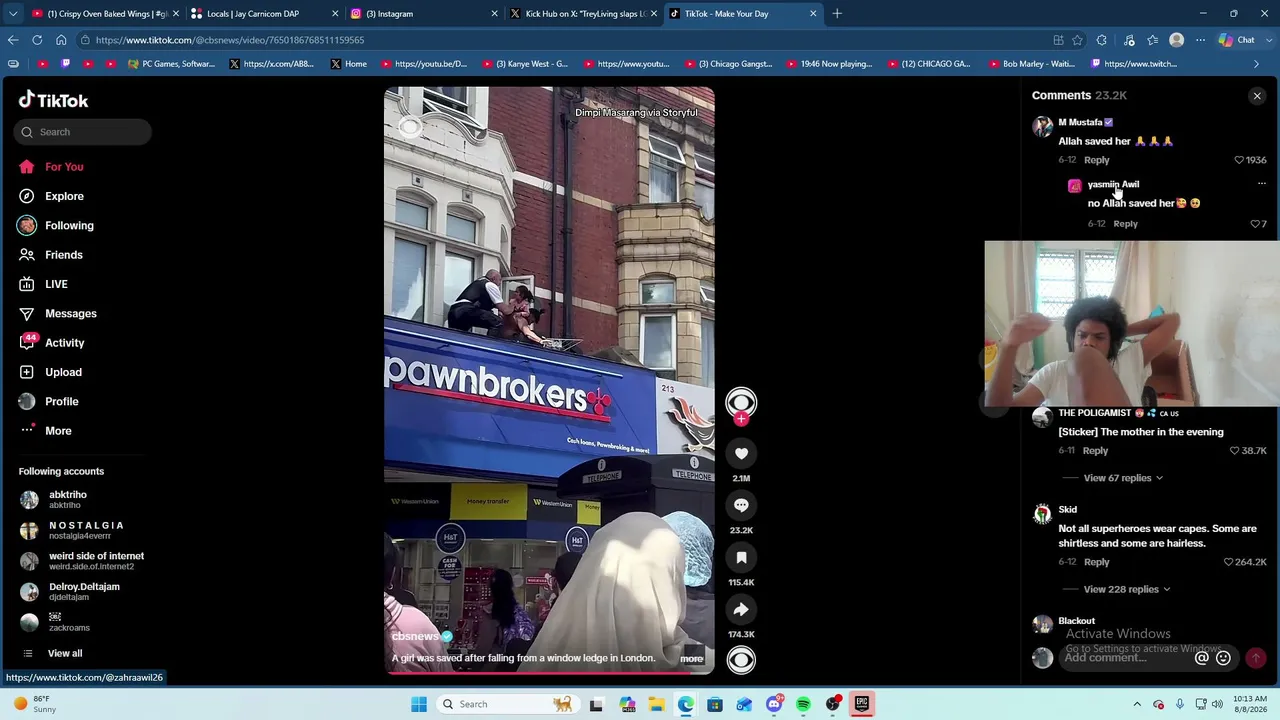
Task: Go back in browser history
Action: (12, 40)
